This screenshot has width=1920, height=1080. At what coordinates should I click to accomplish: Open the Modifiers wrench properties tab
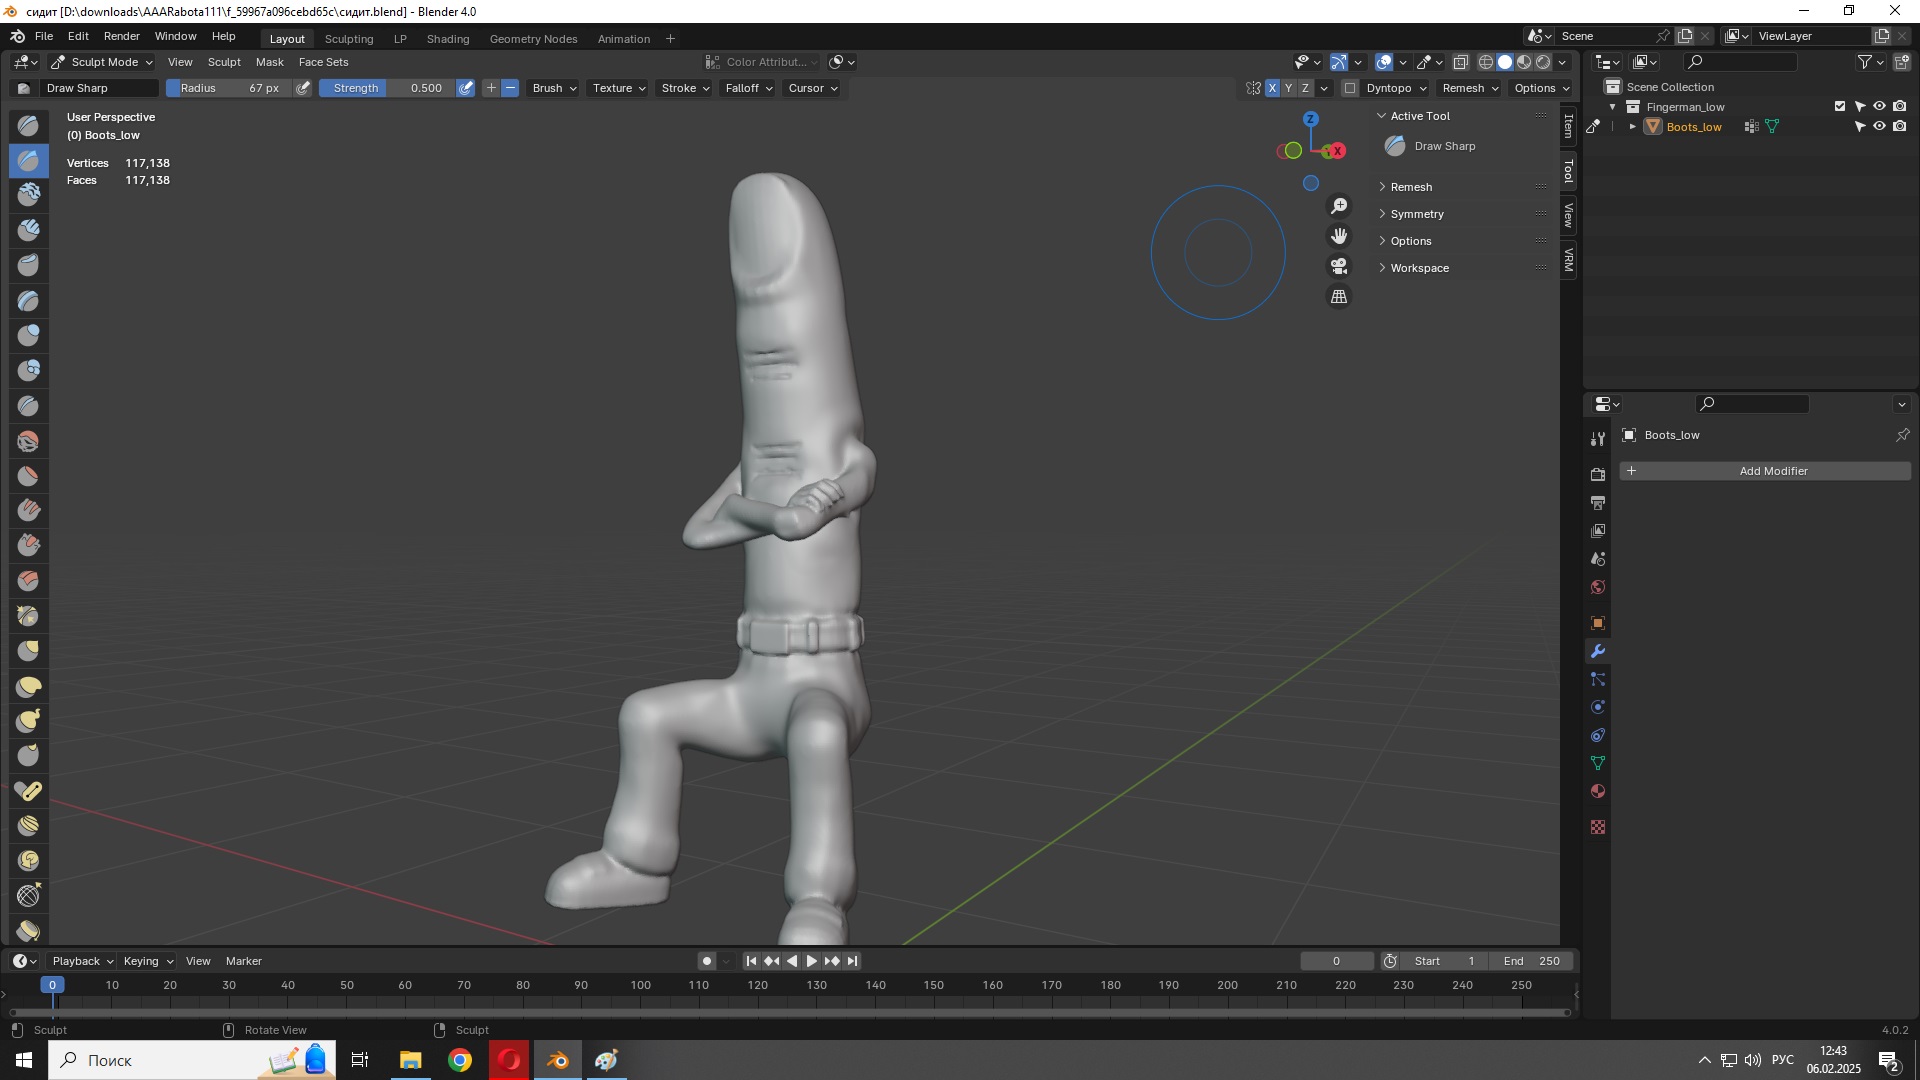coord(1598,651)
